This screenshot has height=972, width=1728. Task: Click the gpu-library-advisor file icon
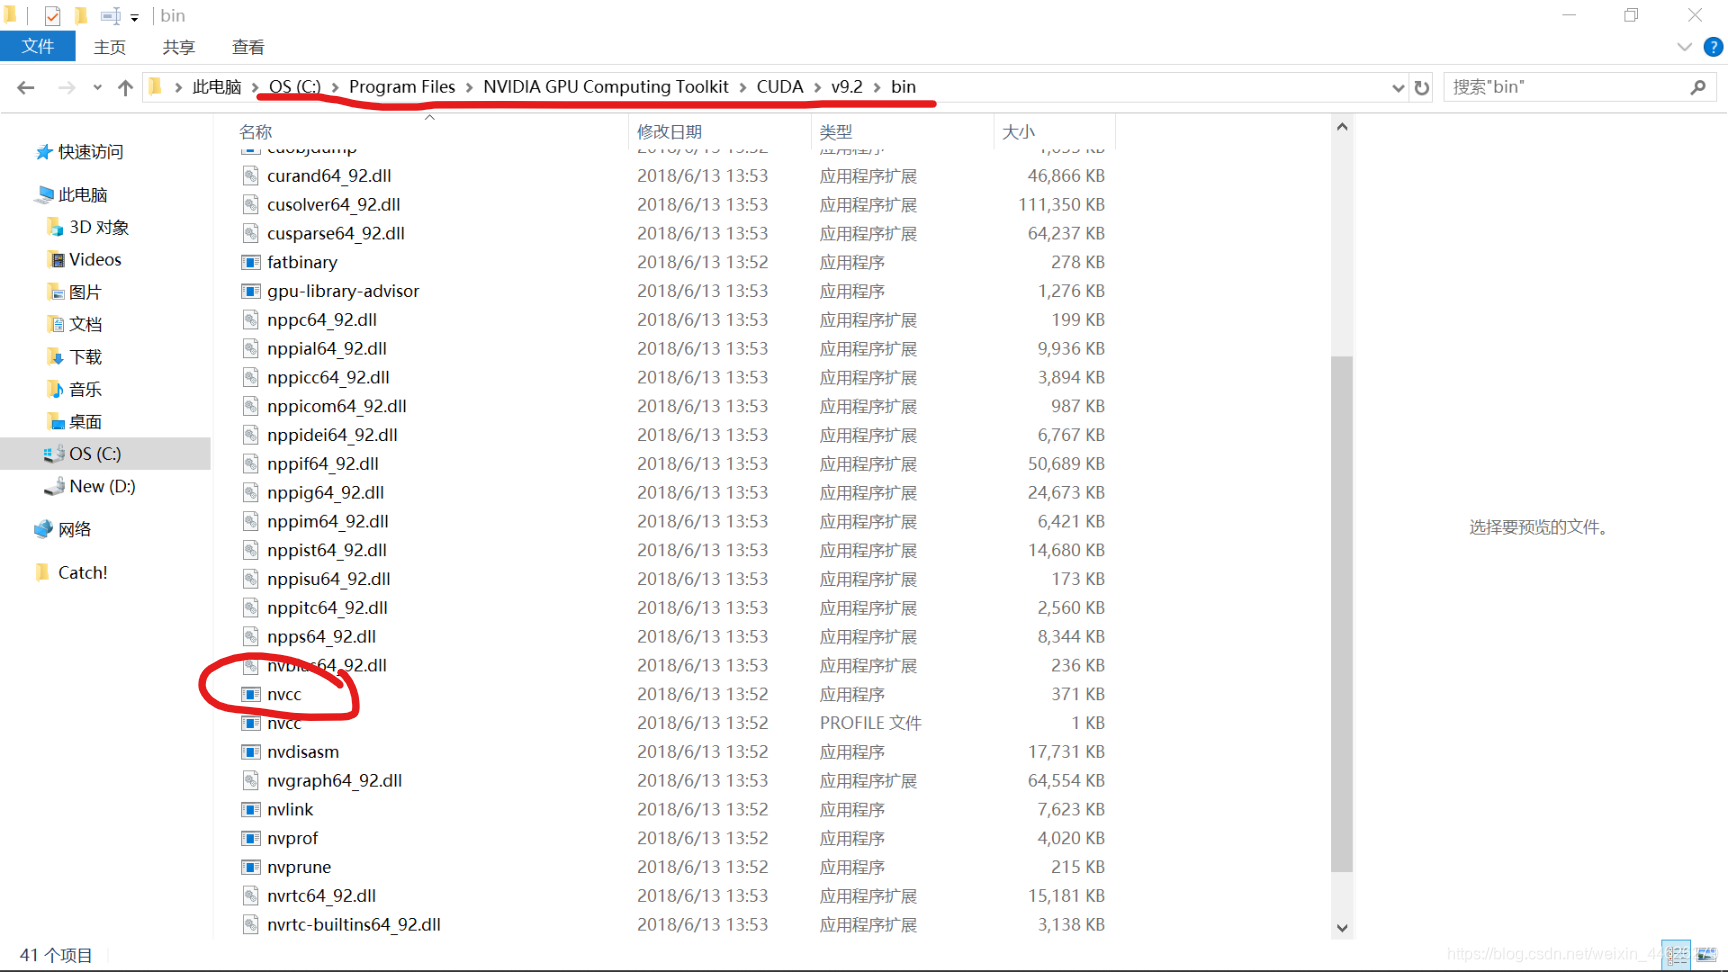[x=250, y=291]
